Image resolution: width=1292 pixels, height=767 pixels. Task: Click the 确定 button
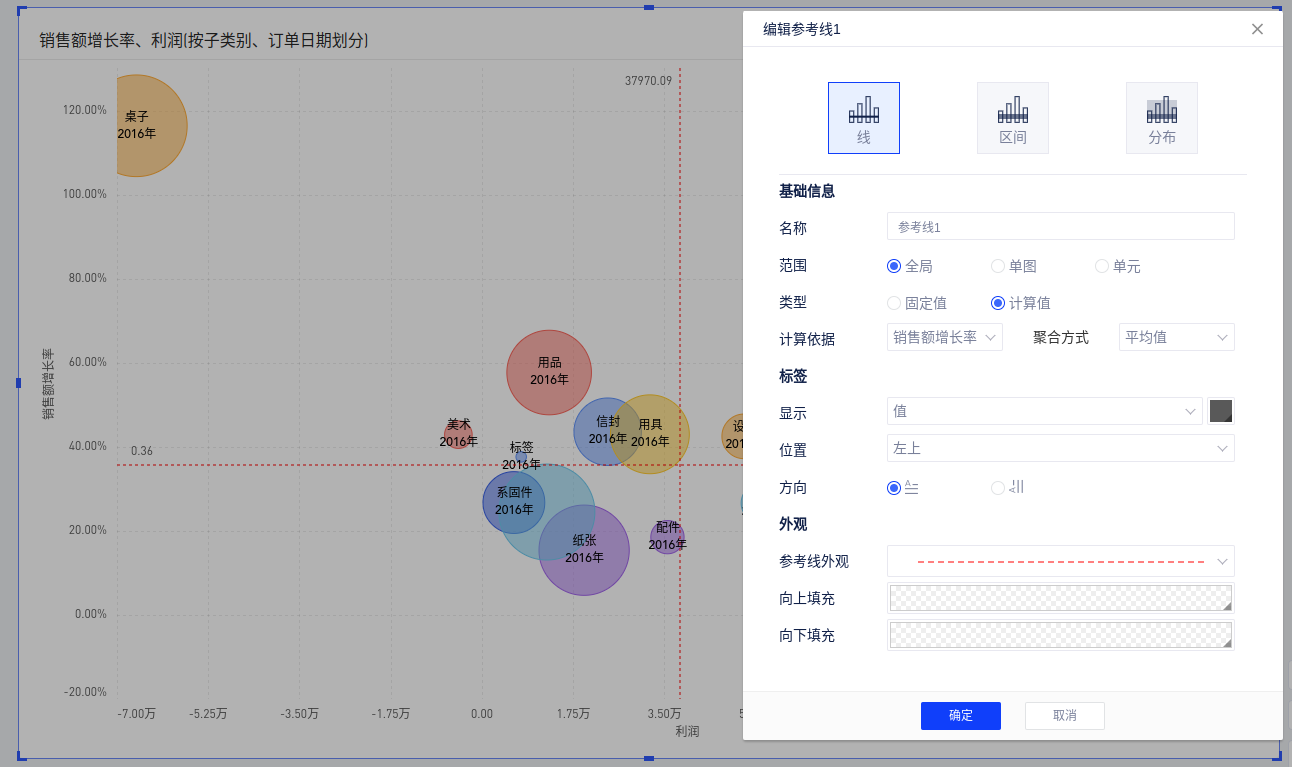click(960, 716)
